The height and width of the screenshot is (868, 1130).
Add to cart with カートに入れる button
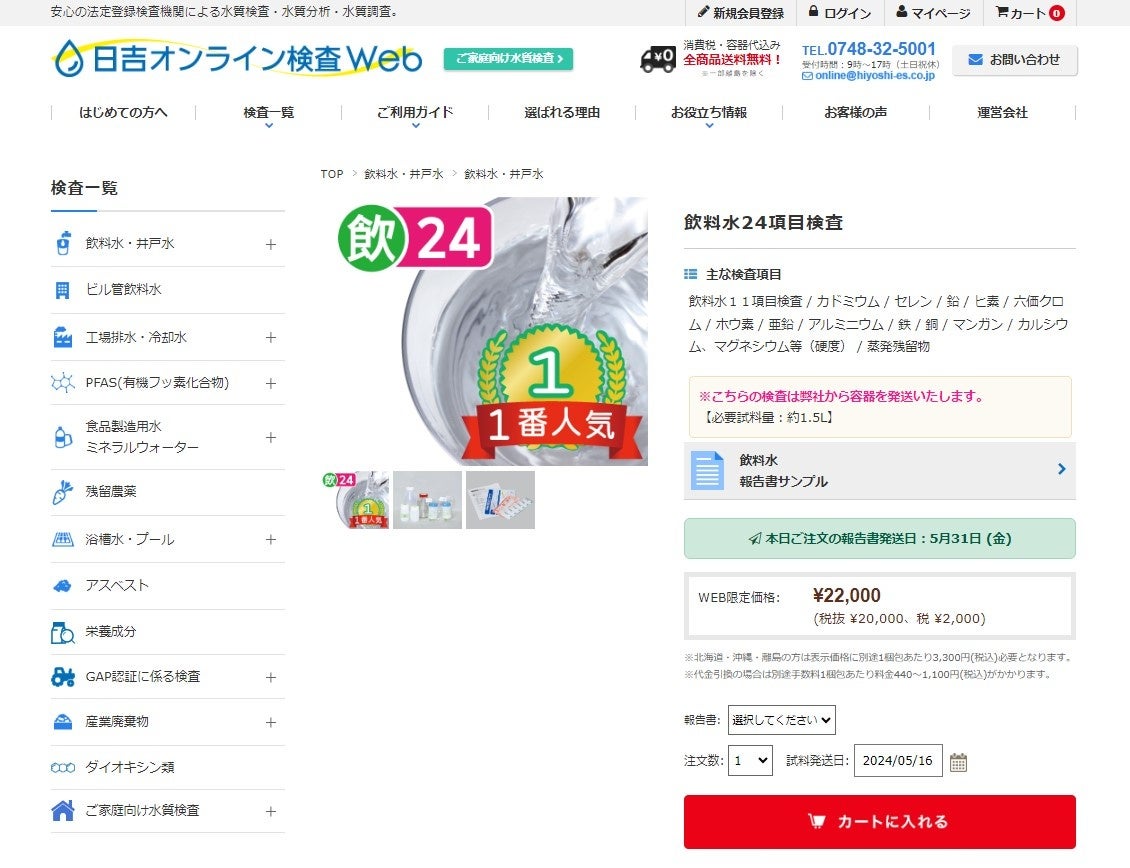click(x=879, y=821)
